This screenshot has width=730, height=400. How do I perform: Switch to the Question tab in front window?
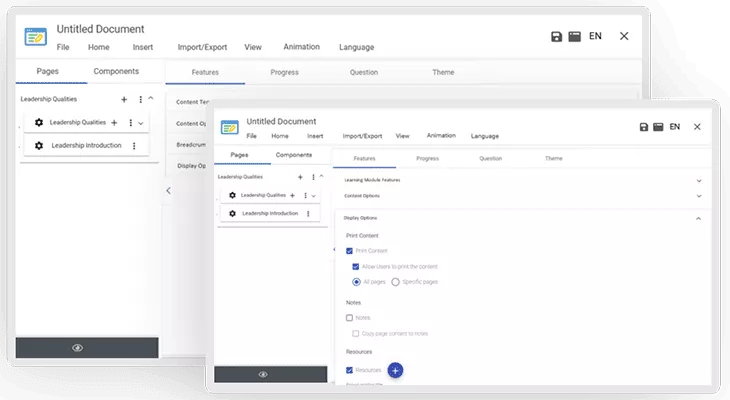[x=491, y=158]
